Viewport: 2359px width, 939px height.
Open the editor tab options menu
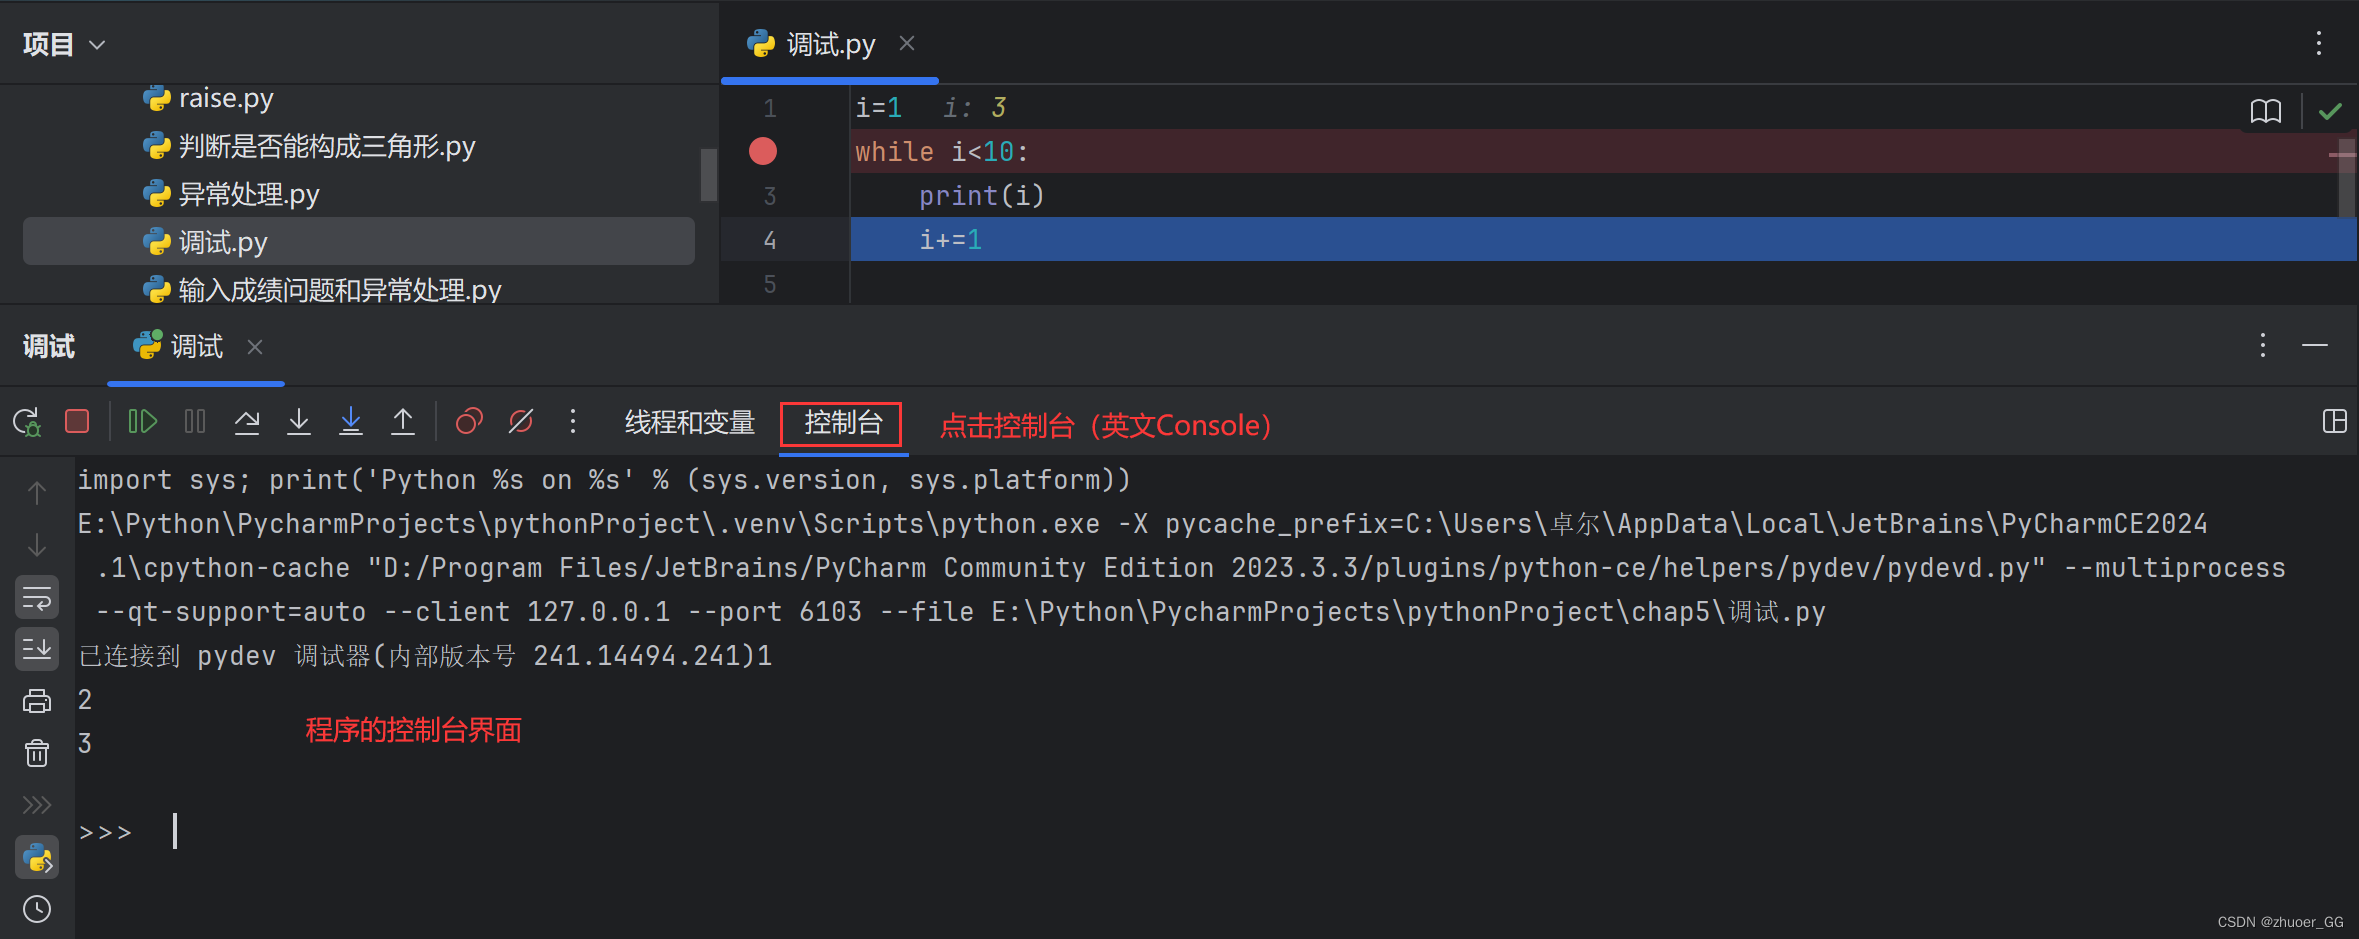point(2319,43)
